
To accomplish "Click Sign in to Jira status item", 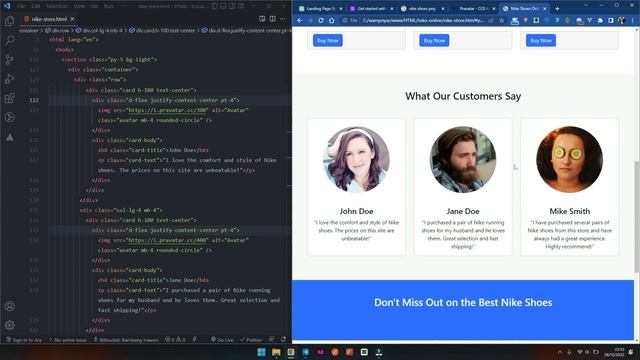I will point(24,340).
